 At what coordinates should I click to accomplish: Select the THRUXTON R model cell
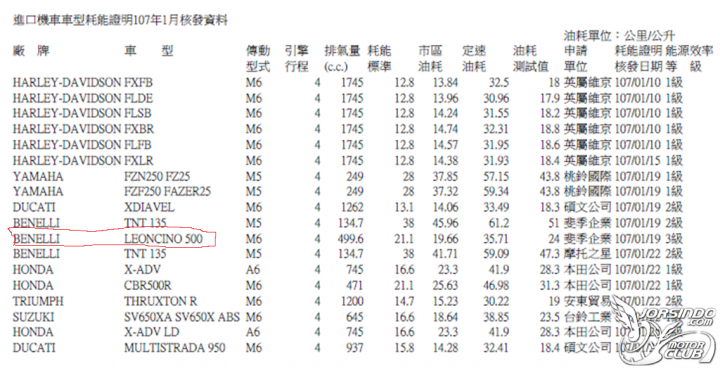[x=160, y=301]
